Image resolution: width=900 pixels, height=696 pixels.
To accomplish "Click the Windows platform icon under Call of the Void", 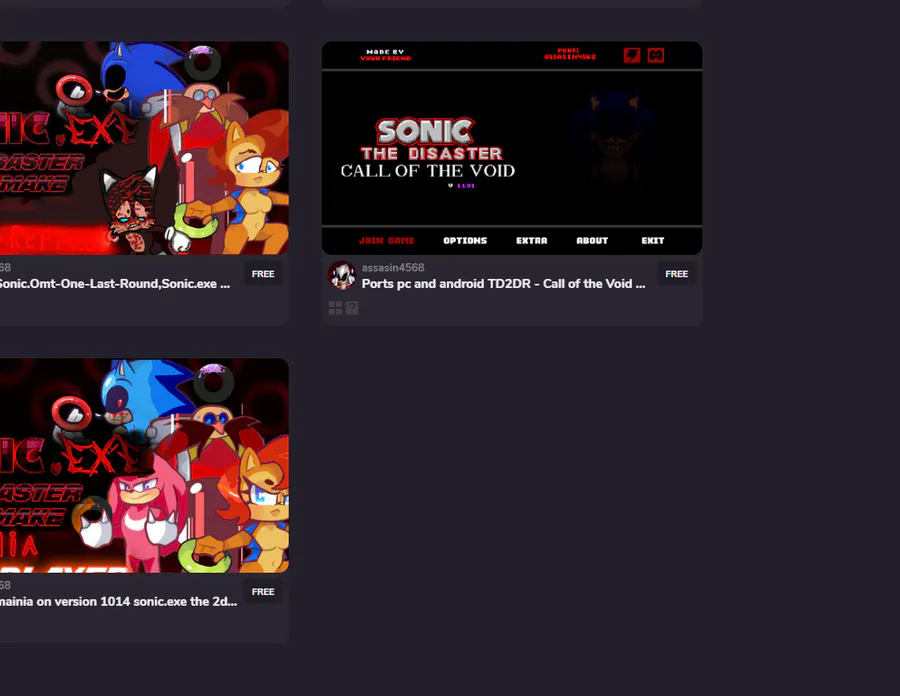I will [335, 308].
